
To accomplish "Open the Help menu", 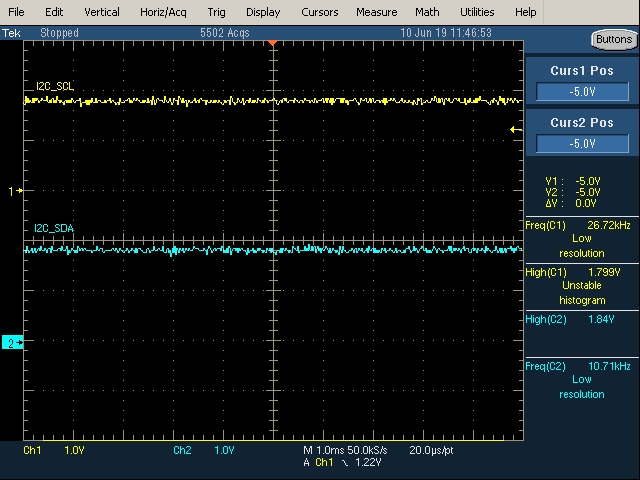I will 525,12.
